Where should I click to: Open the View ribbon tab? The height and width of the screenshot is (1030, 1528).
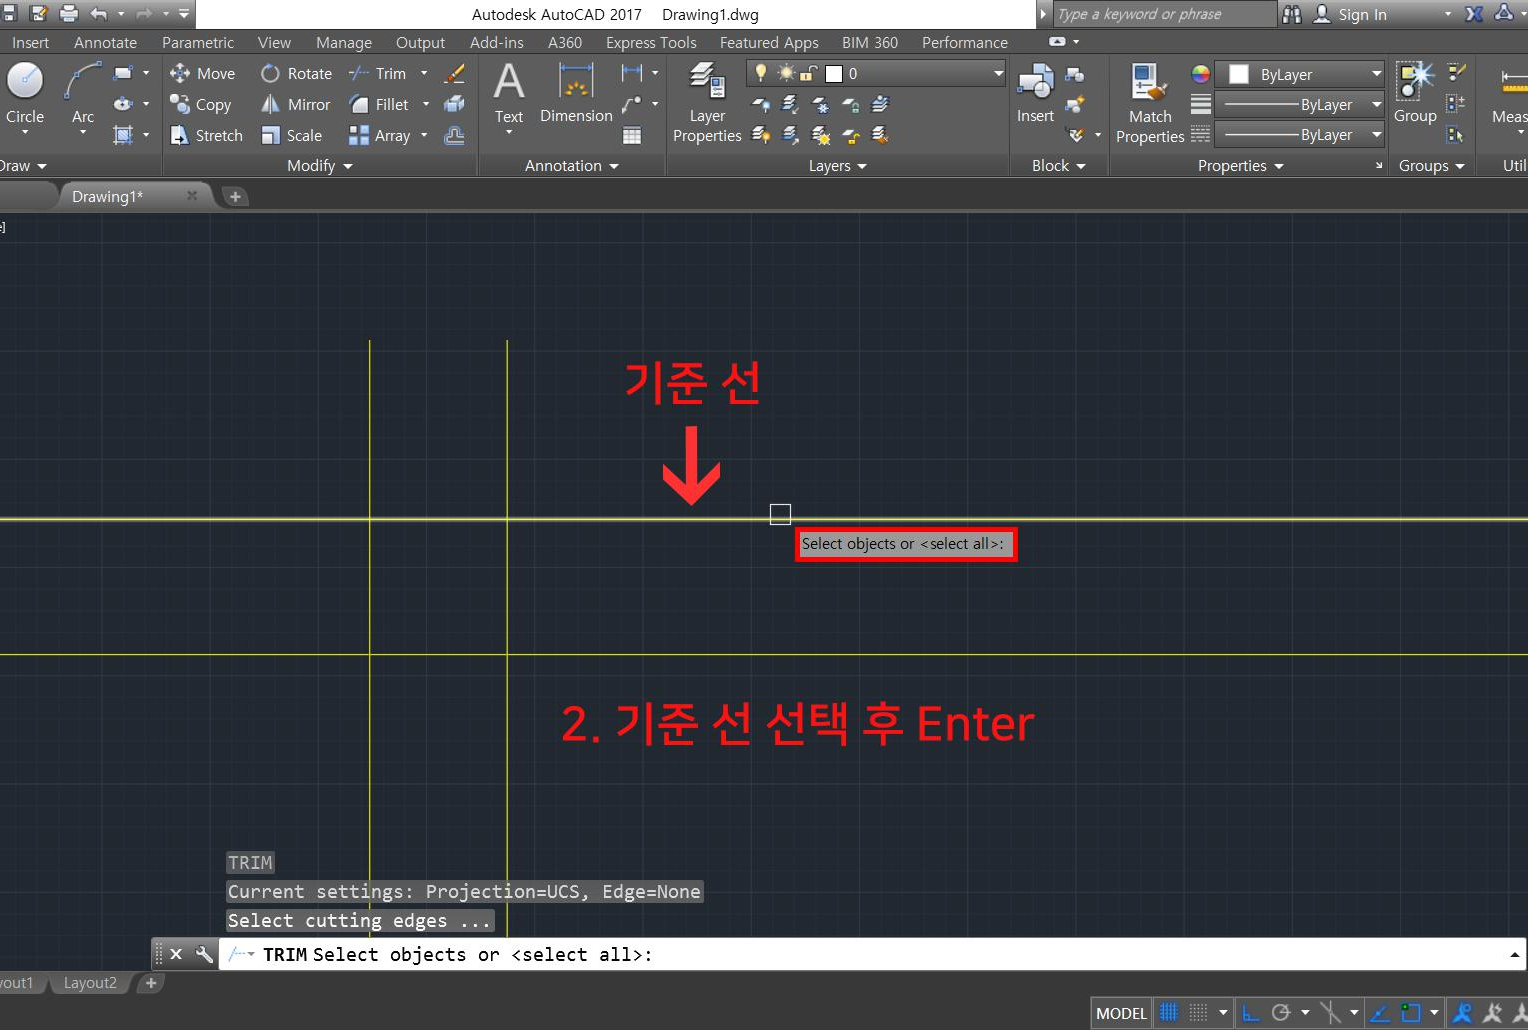[274, 42]
